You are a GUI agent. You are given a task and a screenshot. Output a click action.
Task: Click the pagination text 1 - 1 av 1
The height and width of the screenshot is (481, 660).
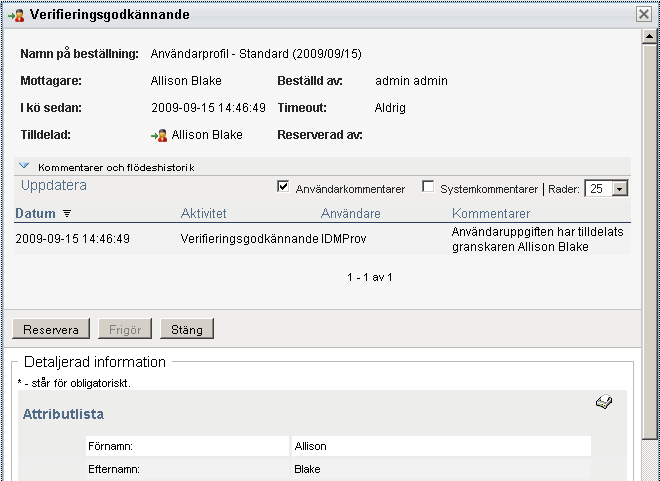370,277
